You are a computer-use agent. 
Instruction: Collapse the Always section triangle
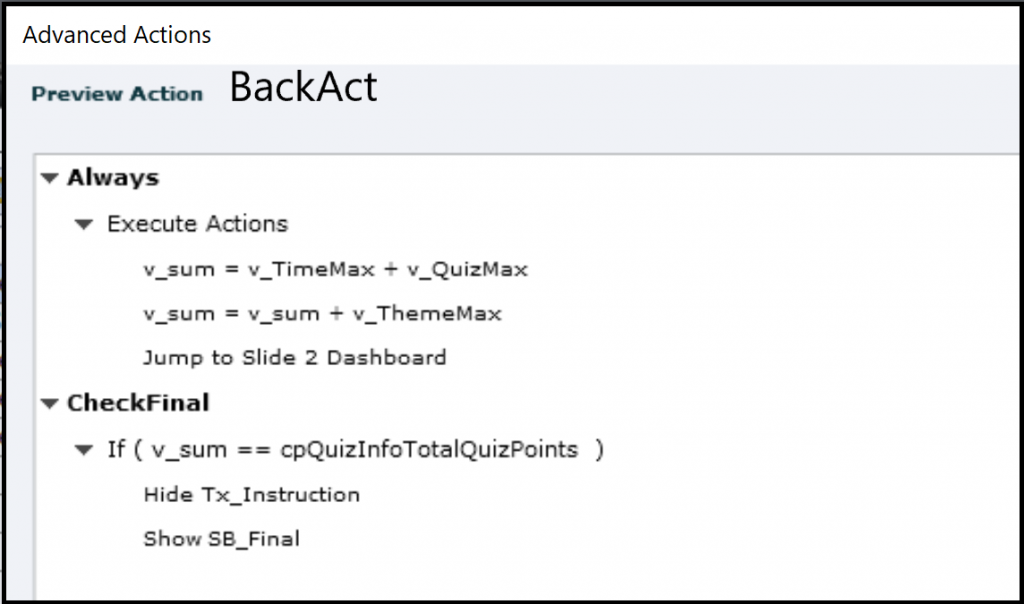click(x=49, y=179)
